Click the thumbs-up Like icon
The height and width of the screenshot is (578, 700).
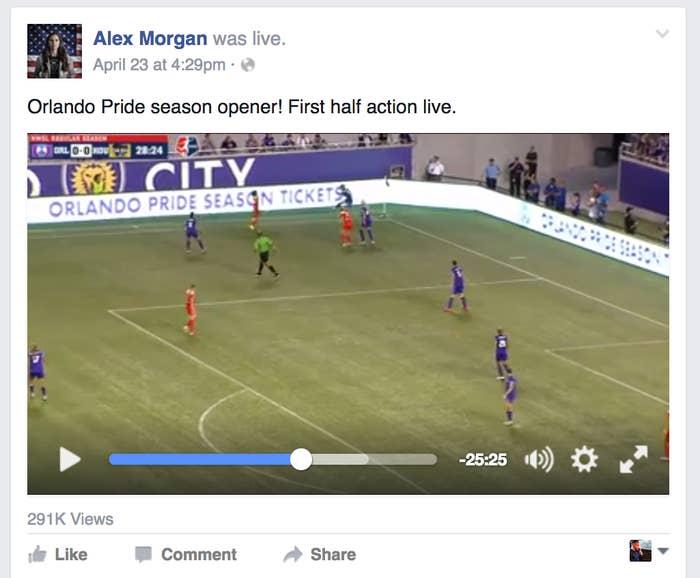pyautogui.click(x=38, y=554)
